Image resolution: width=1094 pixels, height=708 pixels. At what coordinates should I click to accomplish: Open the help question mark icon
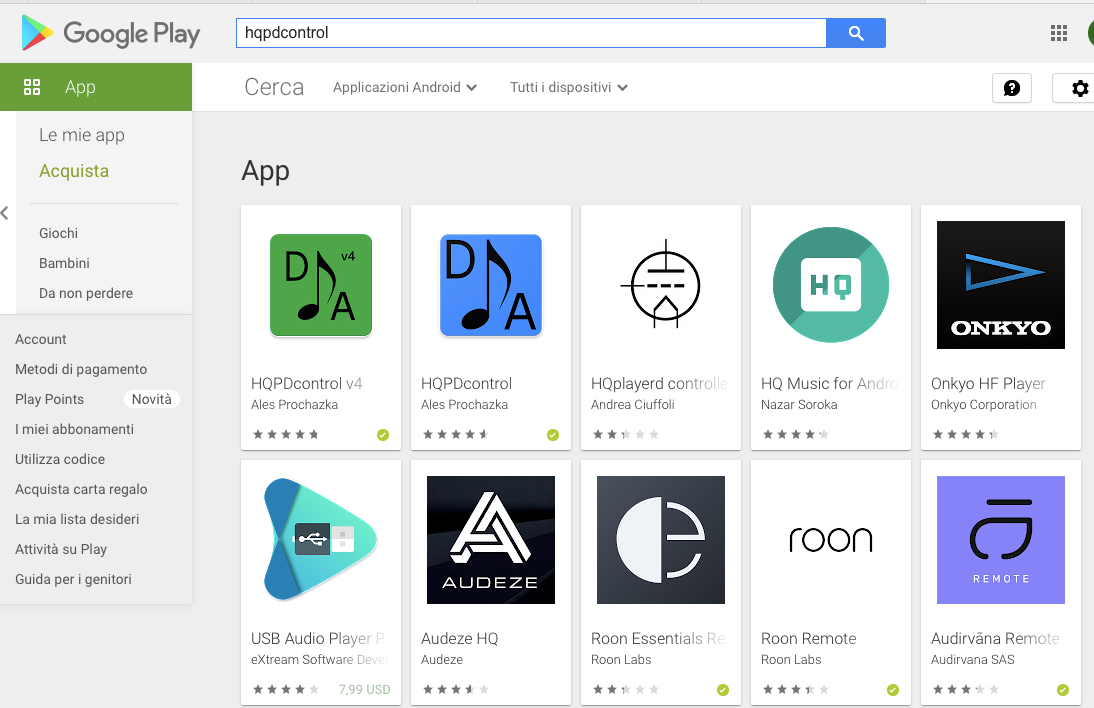[x=1012, y=88]
